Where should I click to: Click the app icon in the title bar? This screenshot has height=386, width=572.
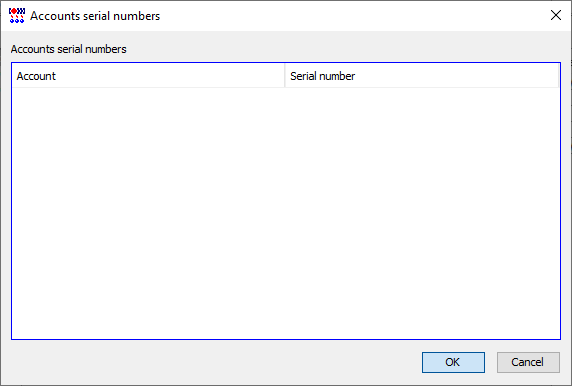(17, 16)
